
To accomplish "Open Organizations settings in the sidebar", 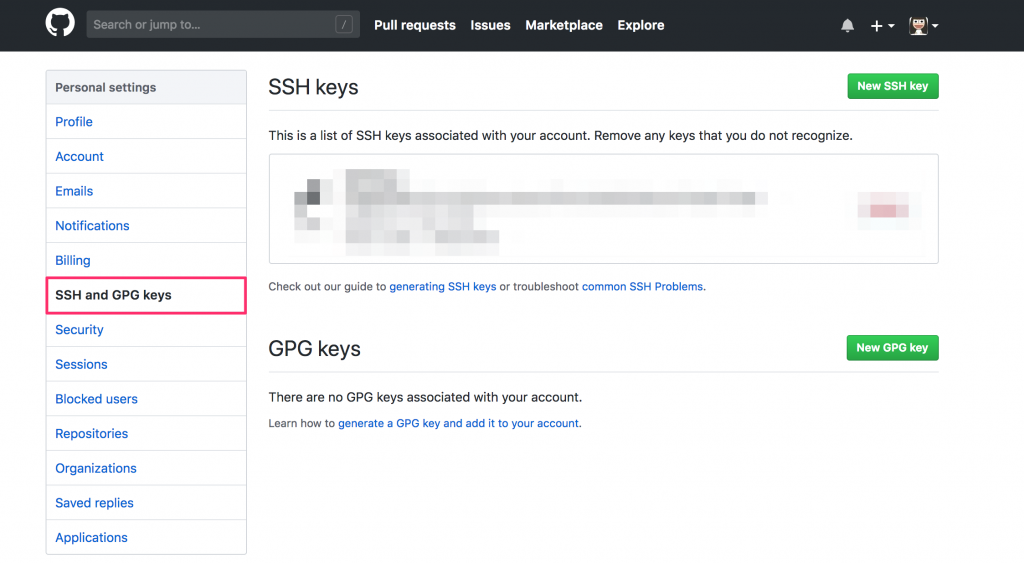I will click(146, 468).
